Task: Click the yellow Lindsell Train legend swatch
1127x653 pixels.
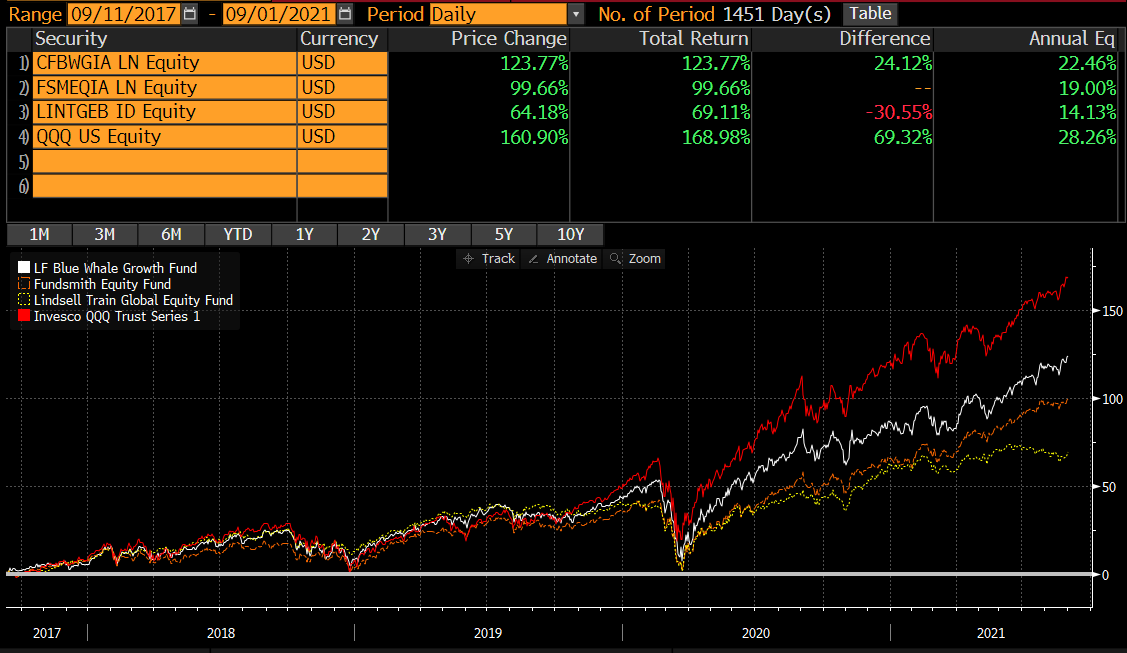Action: pos(24,300)
